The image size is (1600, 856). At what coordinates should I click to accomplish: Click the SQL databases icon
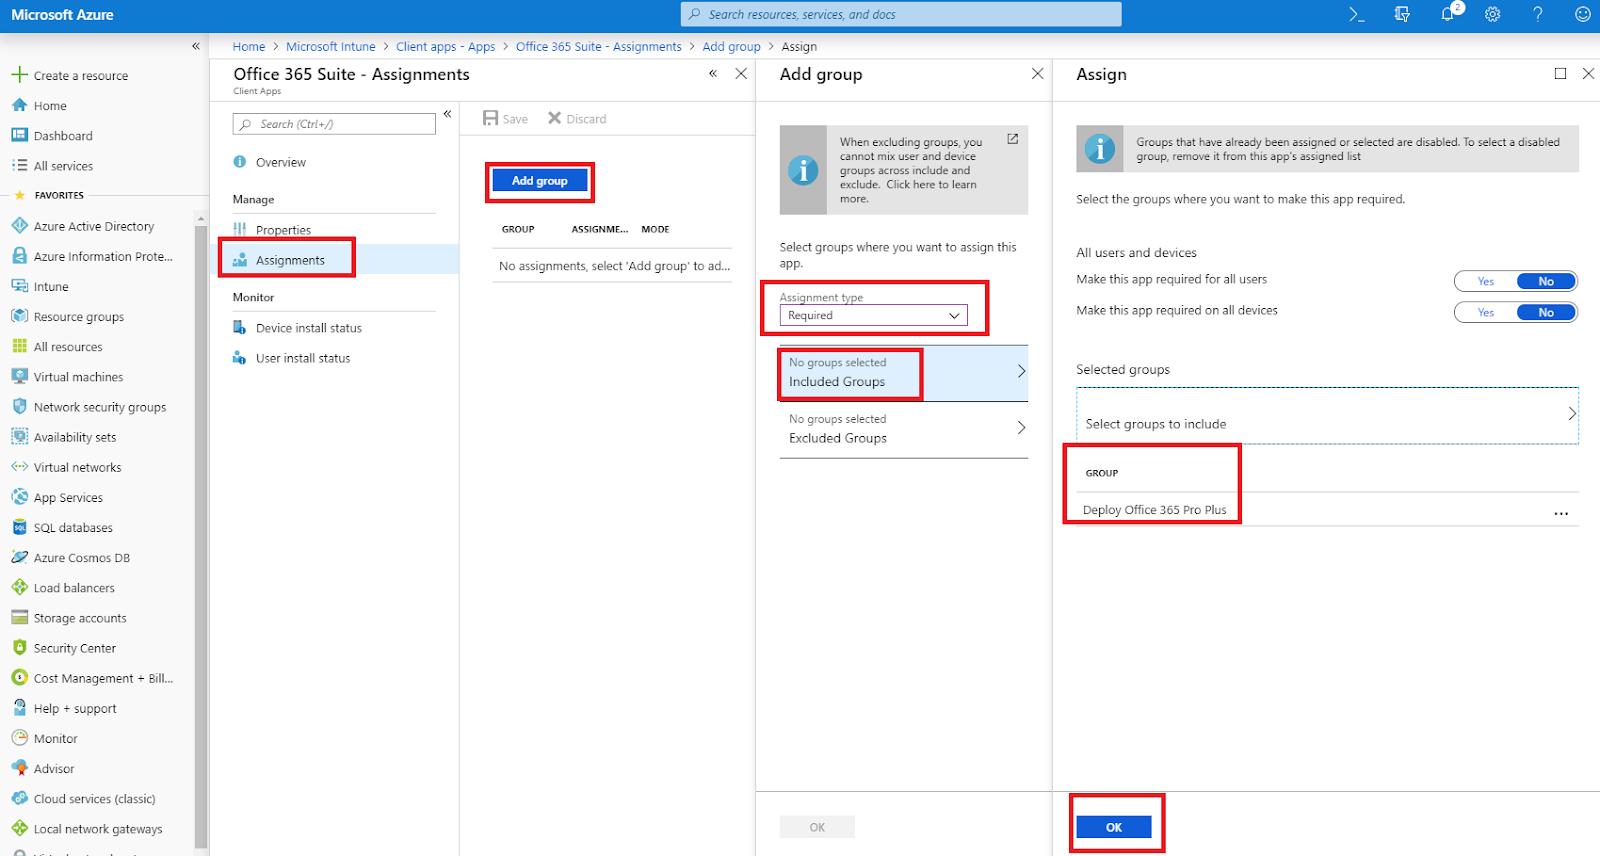[x=19, y=527]
